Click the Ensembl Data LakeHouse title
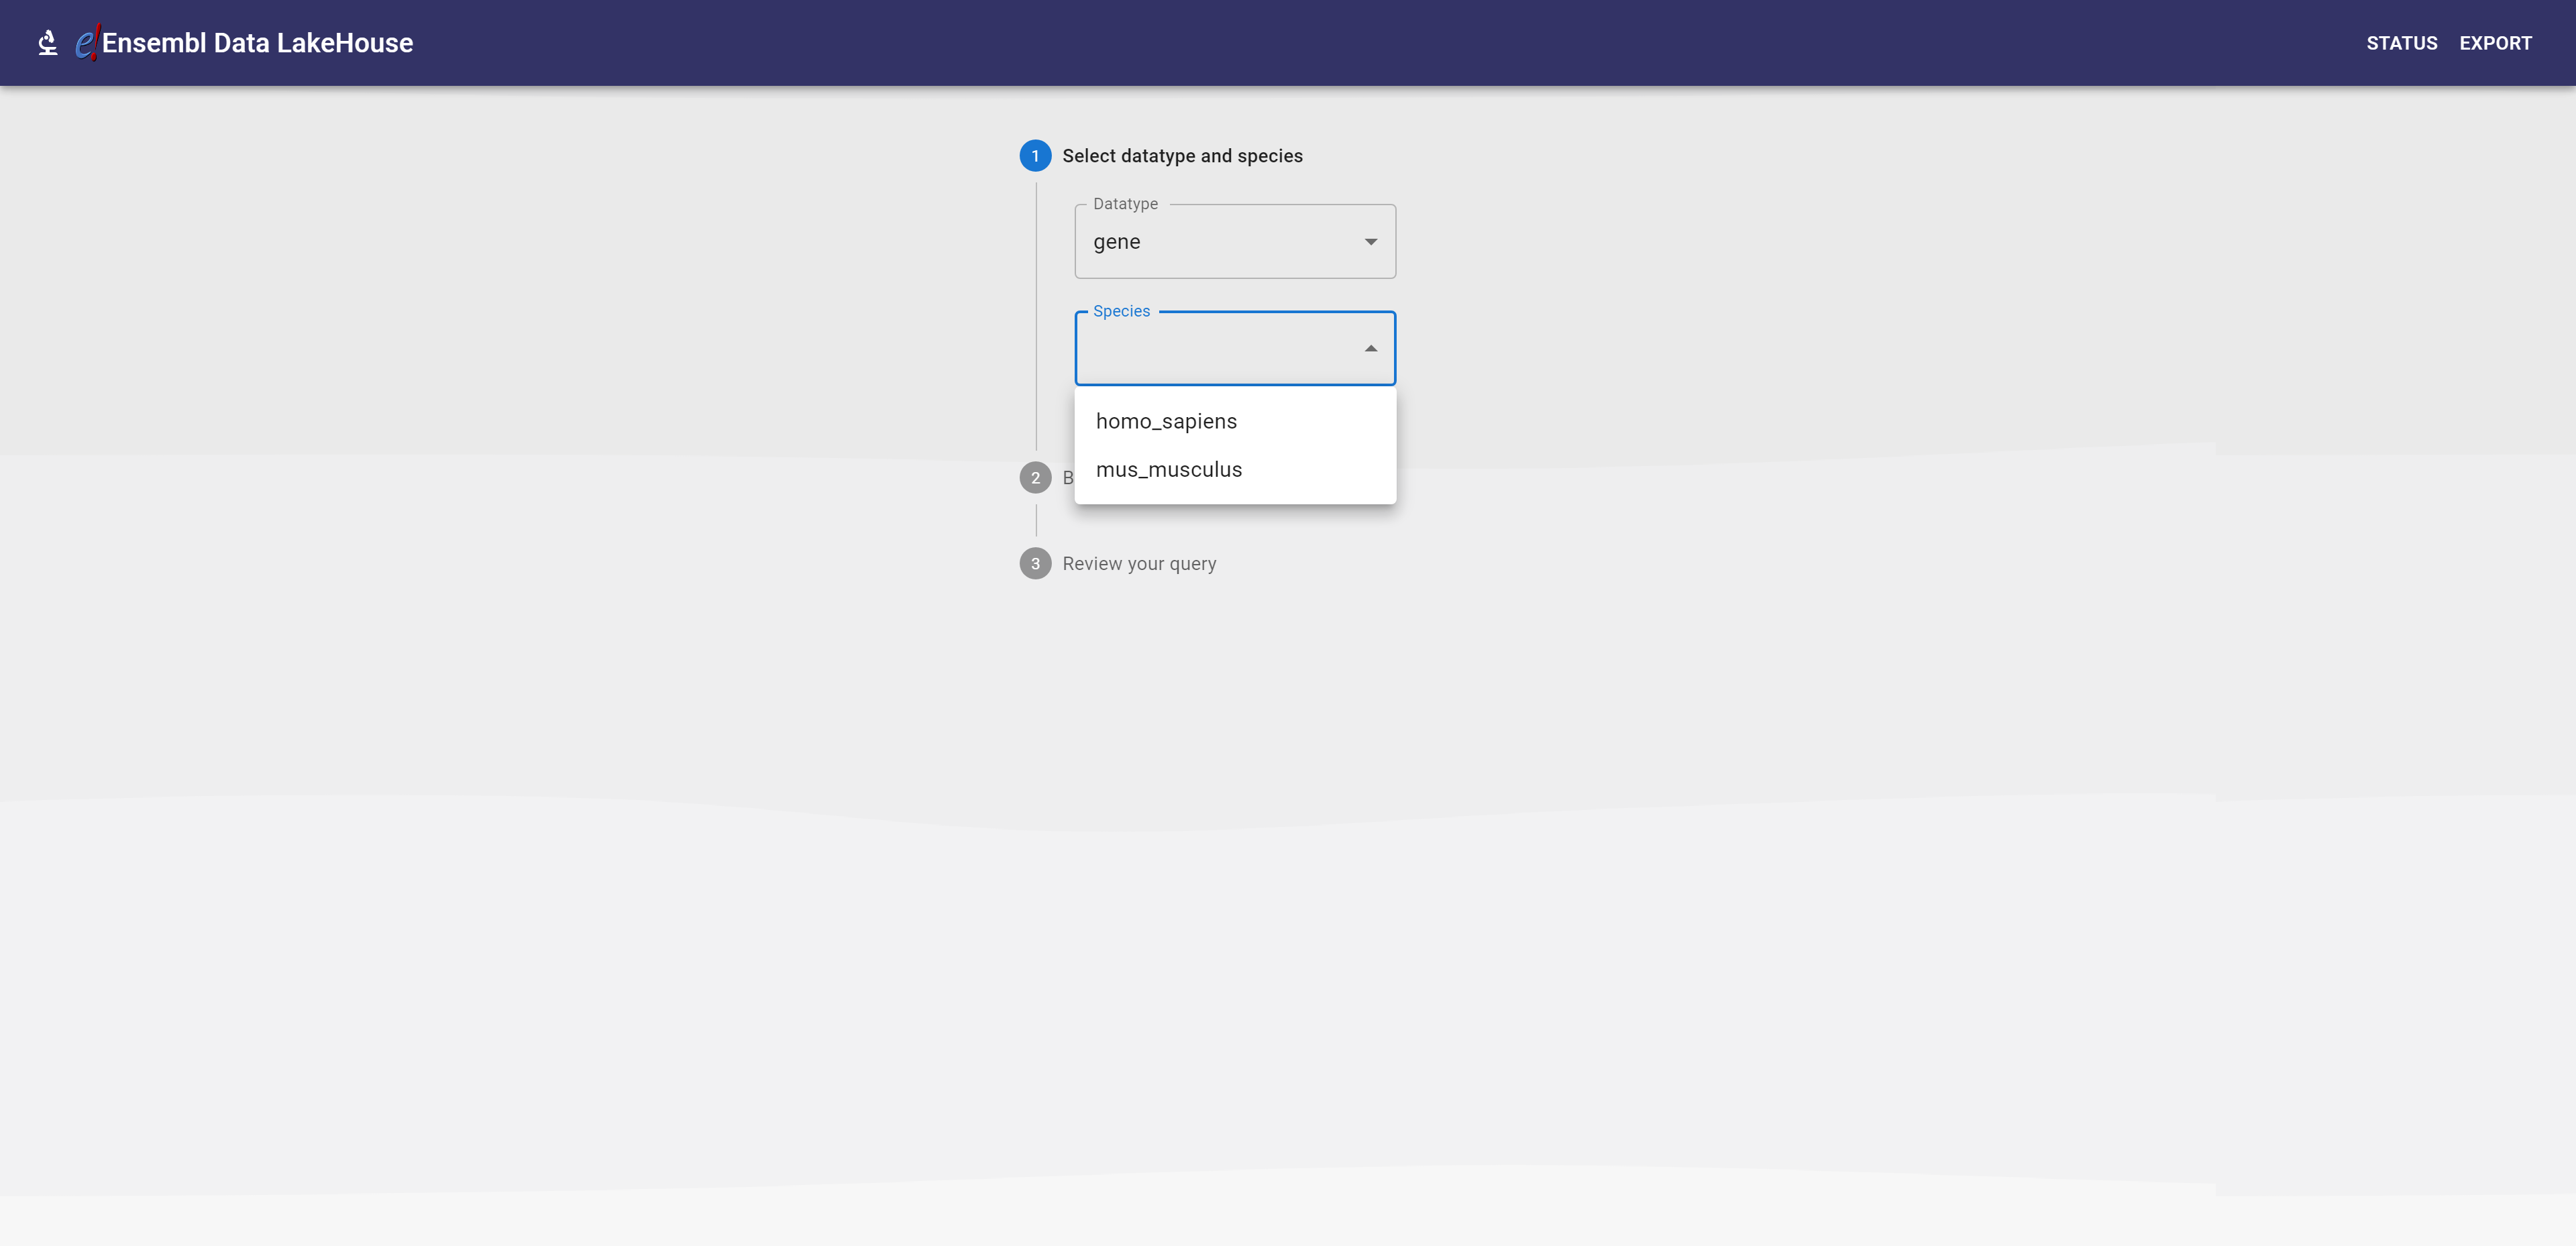 pos(257,43)
